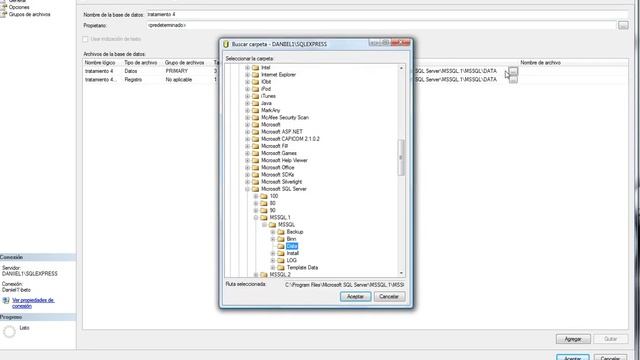The image size is (640, 360).
Task: Click the Nombre de archivo column header
Action: pos(540,63)
